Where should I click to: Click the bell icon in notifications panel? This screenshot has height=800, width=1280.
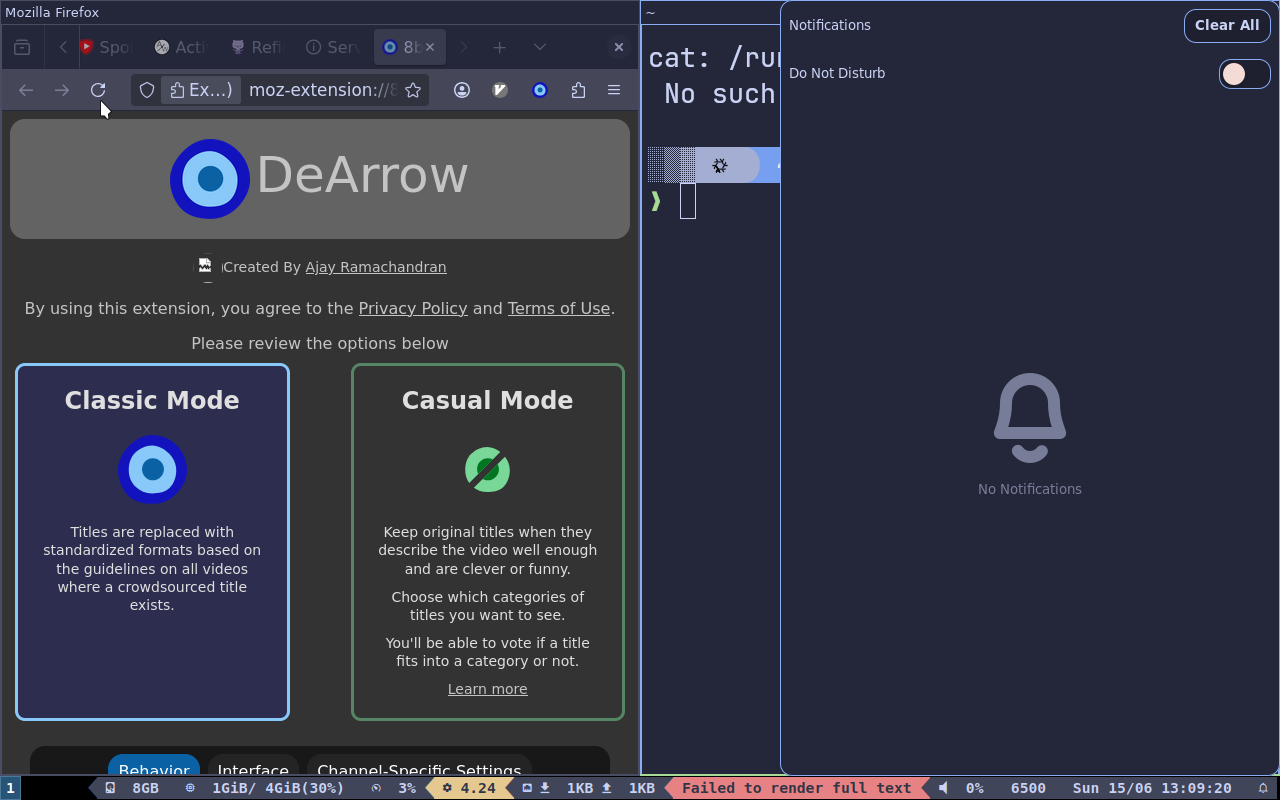[1030, 418]
